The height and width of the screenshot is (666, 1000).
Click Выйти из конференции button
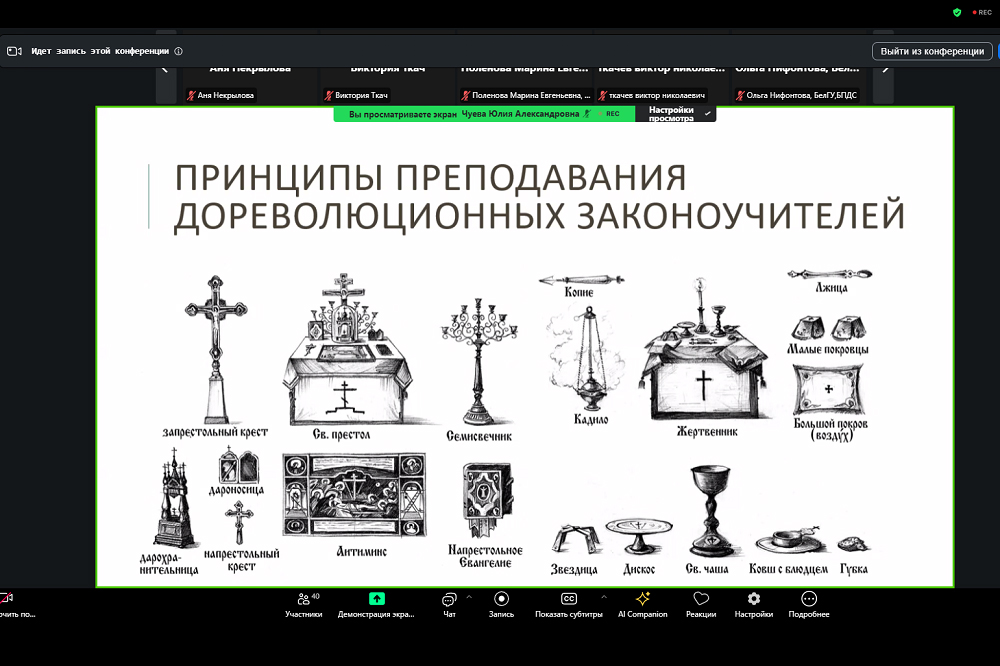[932, 51]
